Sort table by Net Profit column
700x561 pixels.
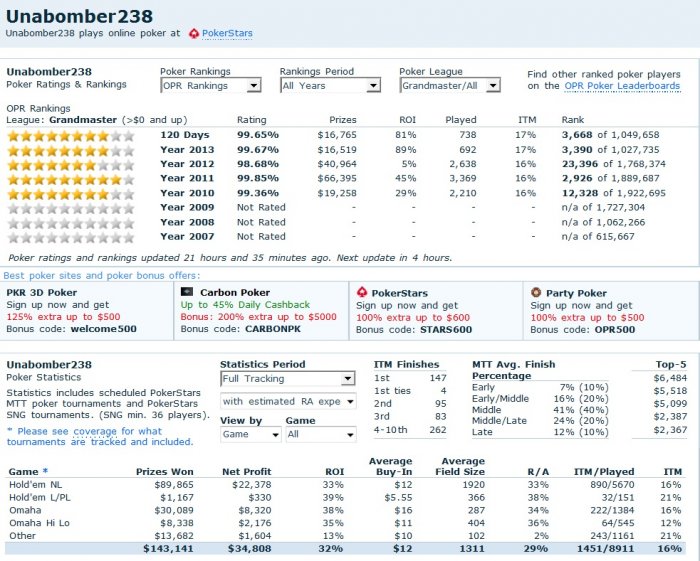tap(246, 472)
